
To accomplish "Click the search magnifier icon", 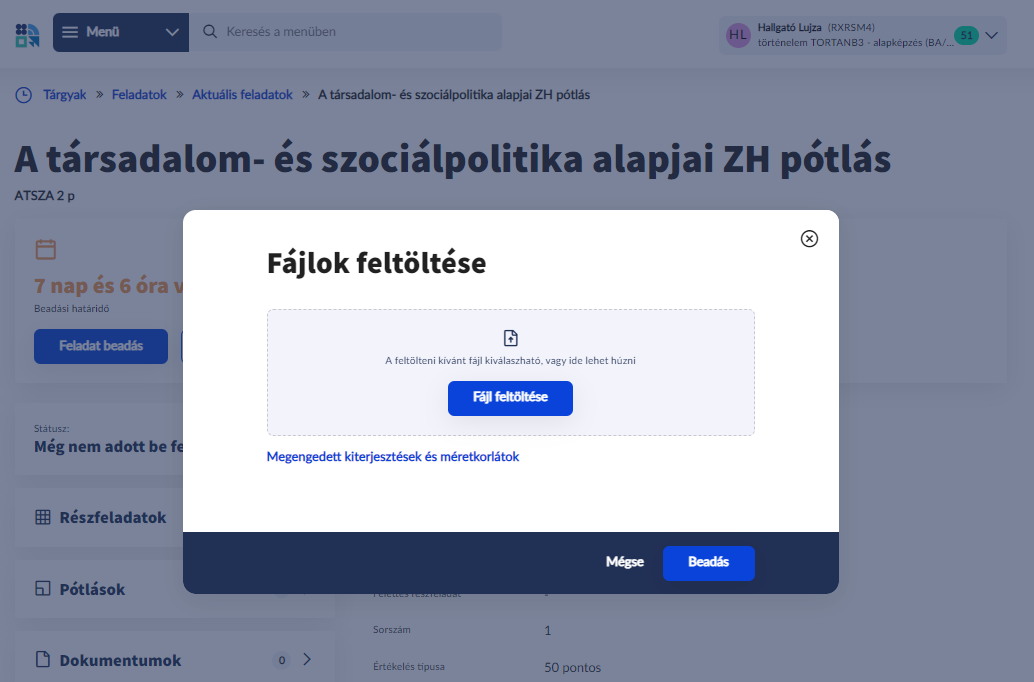I will (210, 32).
